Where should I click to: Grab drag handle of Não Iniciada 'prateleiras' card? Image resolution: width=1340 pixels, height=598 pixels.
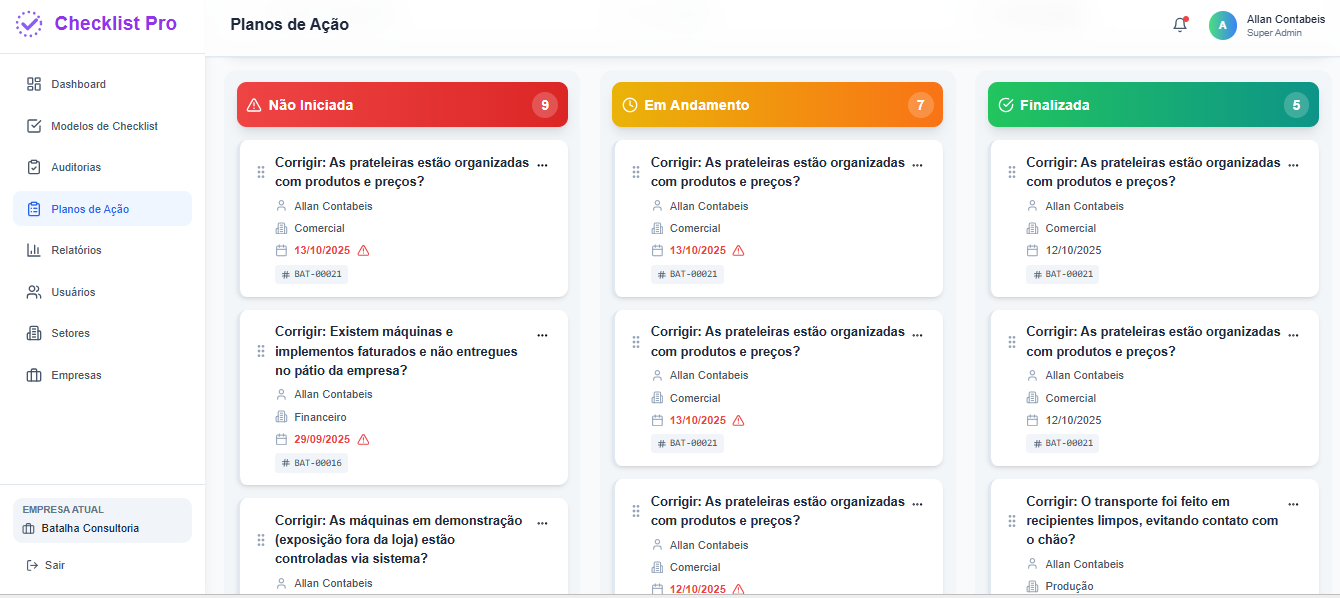pyautogui.click(x=261, y=172)
